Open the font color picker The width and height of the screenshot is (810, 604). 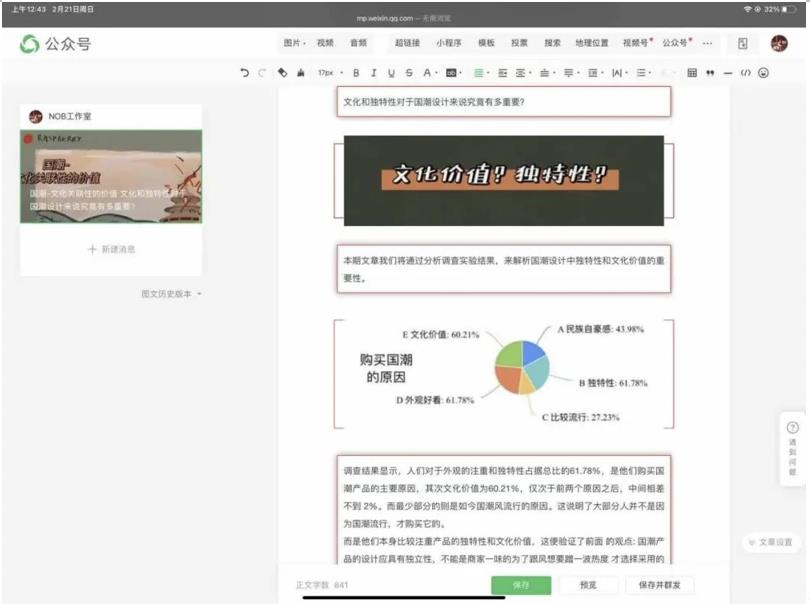(430, 73)
